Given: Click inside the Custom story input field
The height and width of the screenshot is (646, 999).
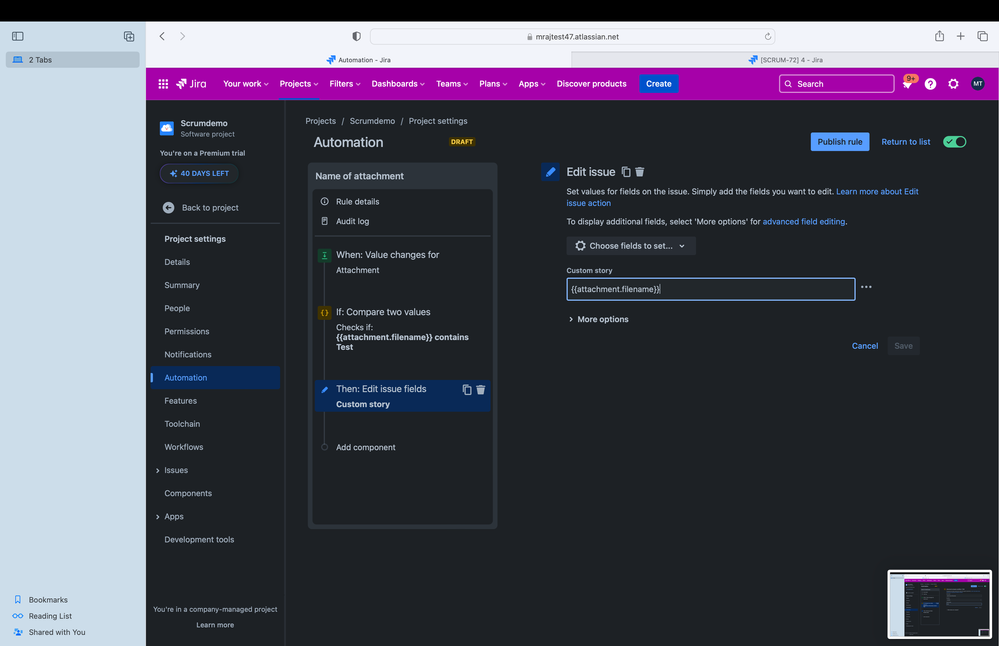Looking at the screenshot, I should [710, 288].
